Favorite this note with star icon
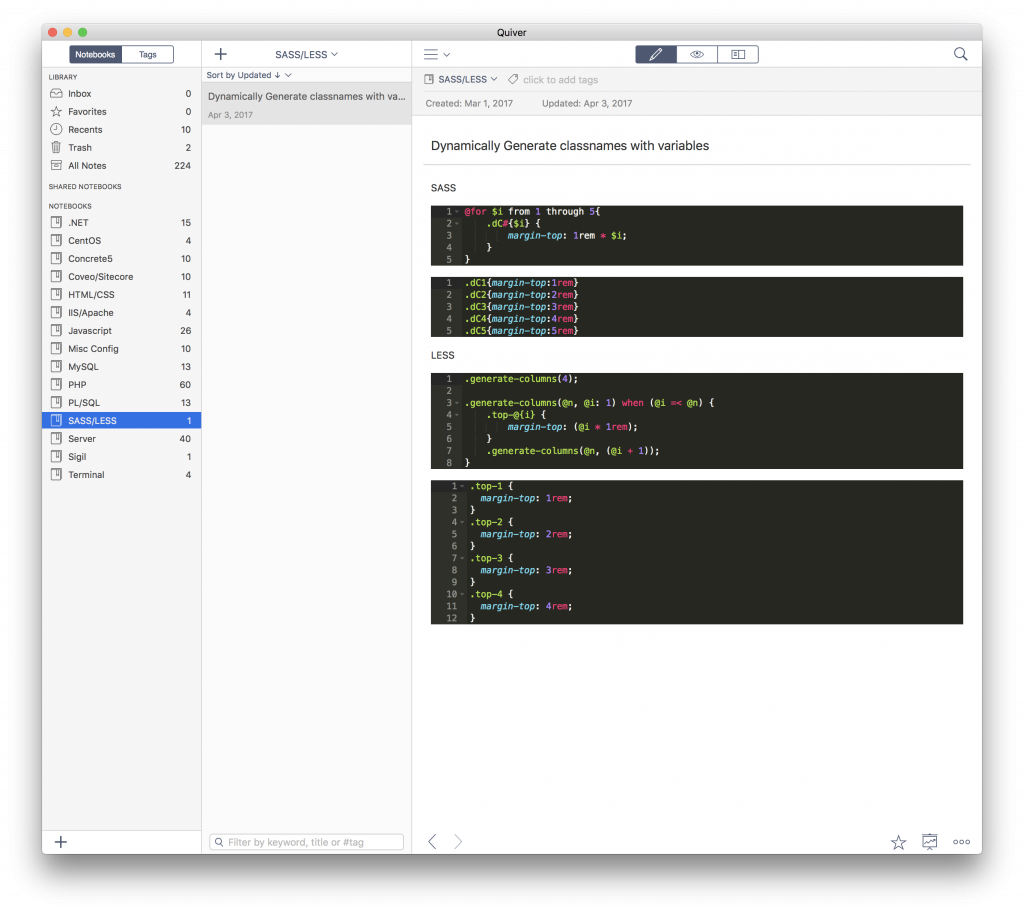Viewport: 1024px width, 914px height. pyautogui.click(x=898, y=842)
